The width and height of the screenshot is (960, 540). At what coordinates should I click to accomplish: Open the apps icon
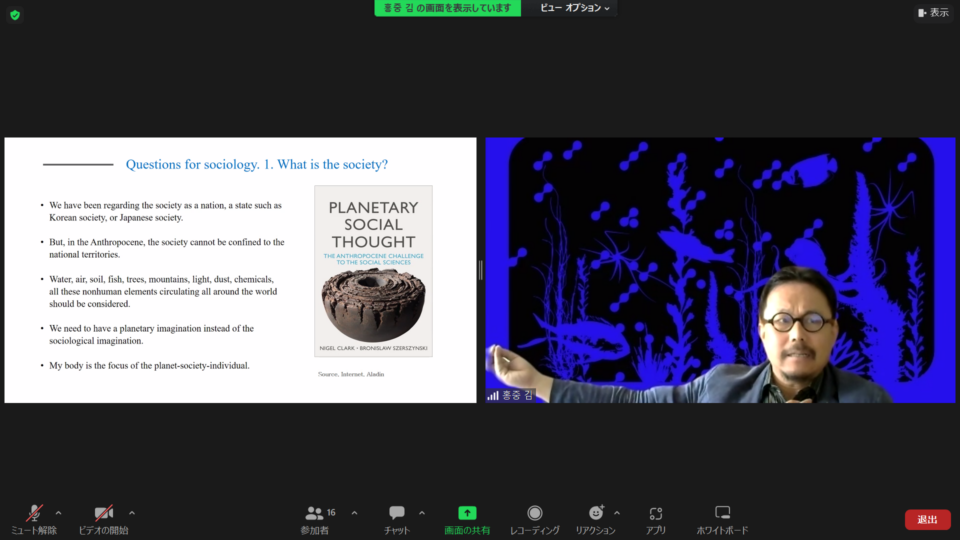pyautogui.click(x=656, y=513)
